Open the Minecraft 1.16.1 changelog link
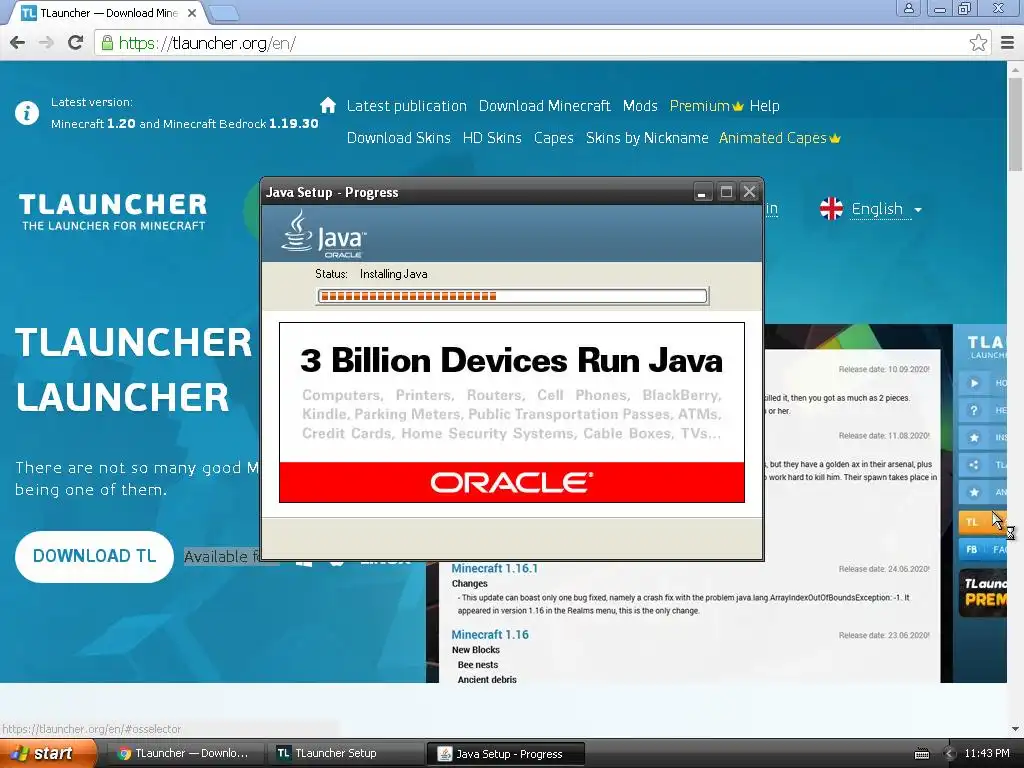 click(x=494, y=568)
